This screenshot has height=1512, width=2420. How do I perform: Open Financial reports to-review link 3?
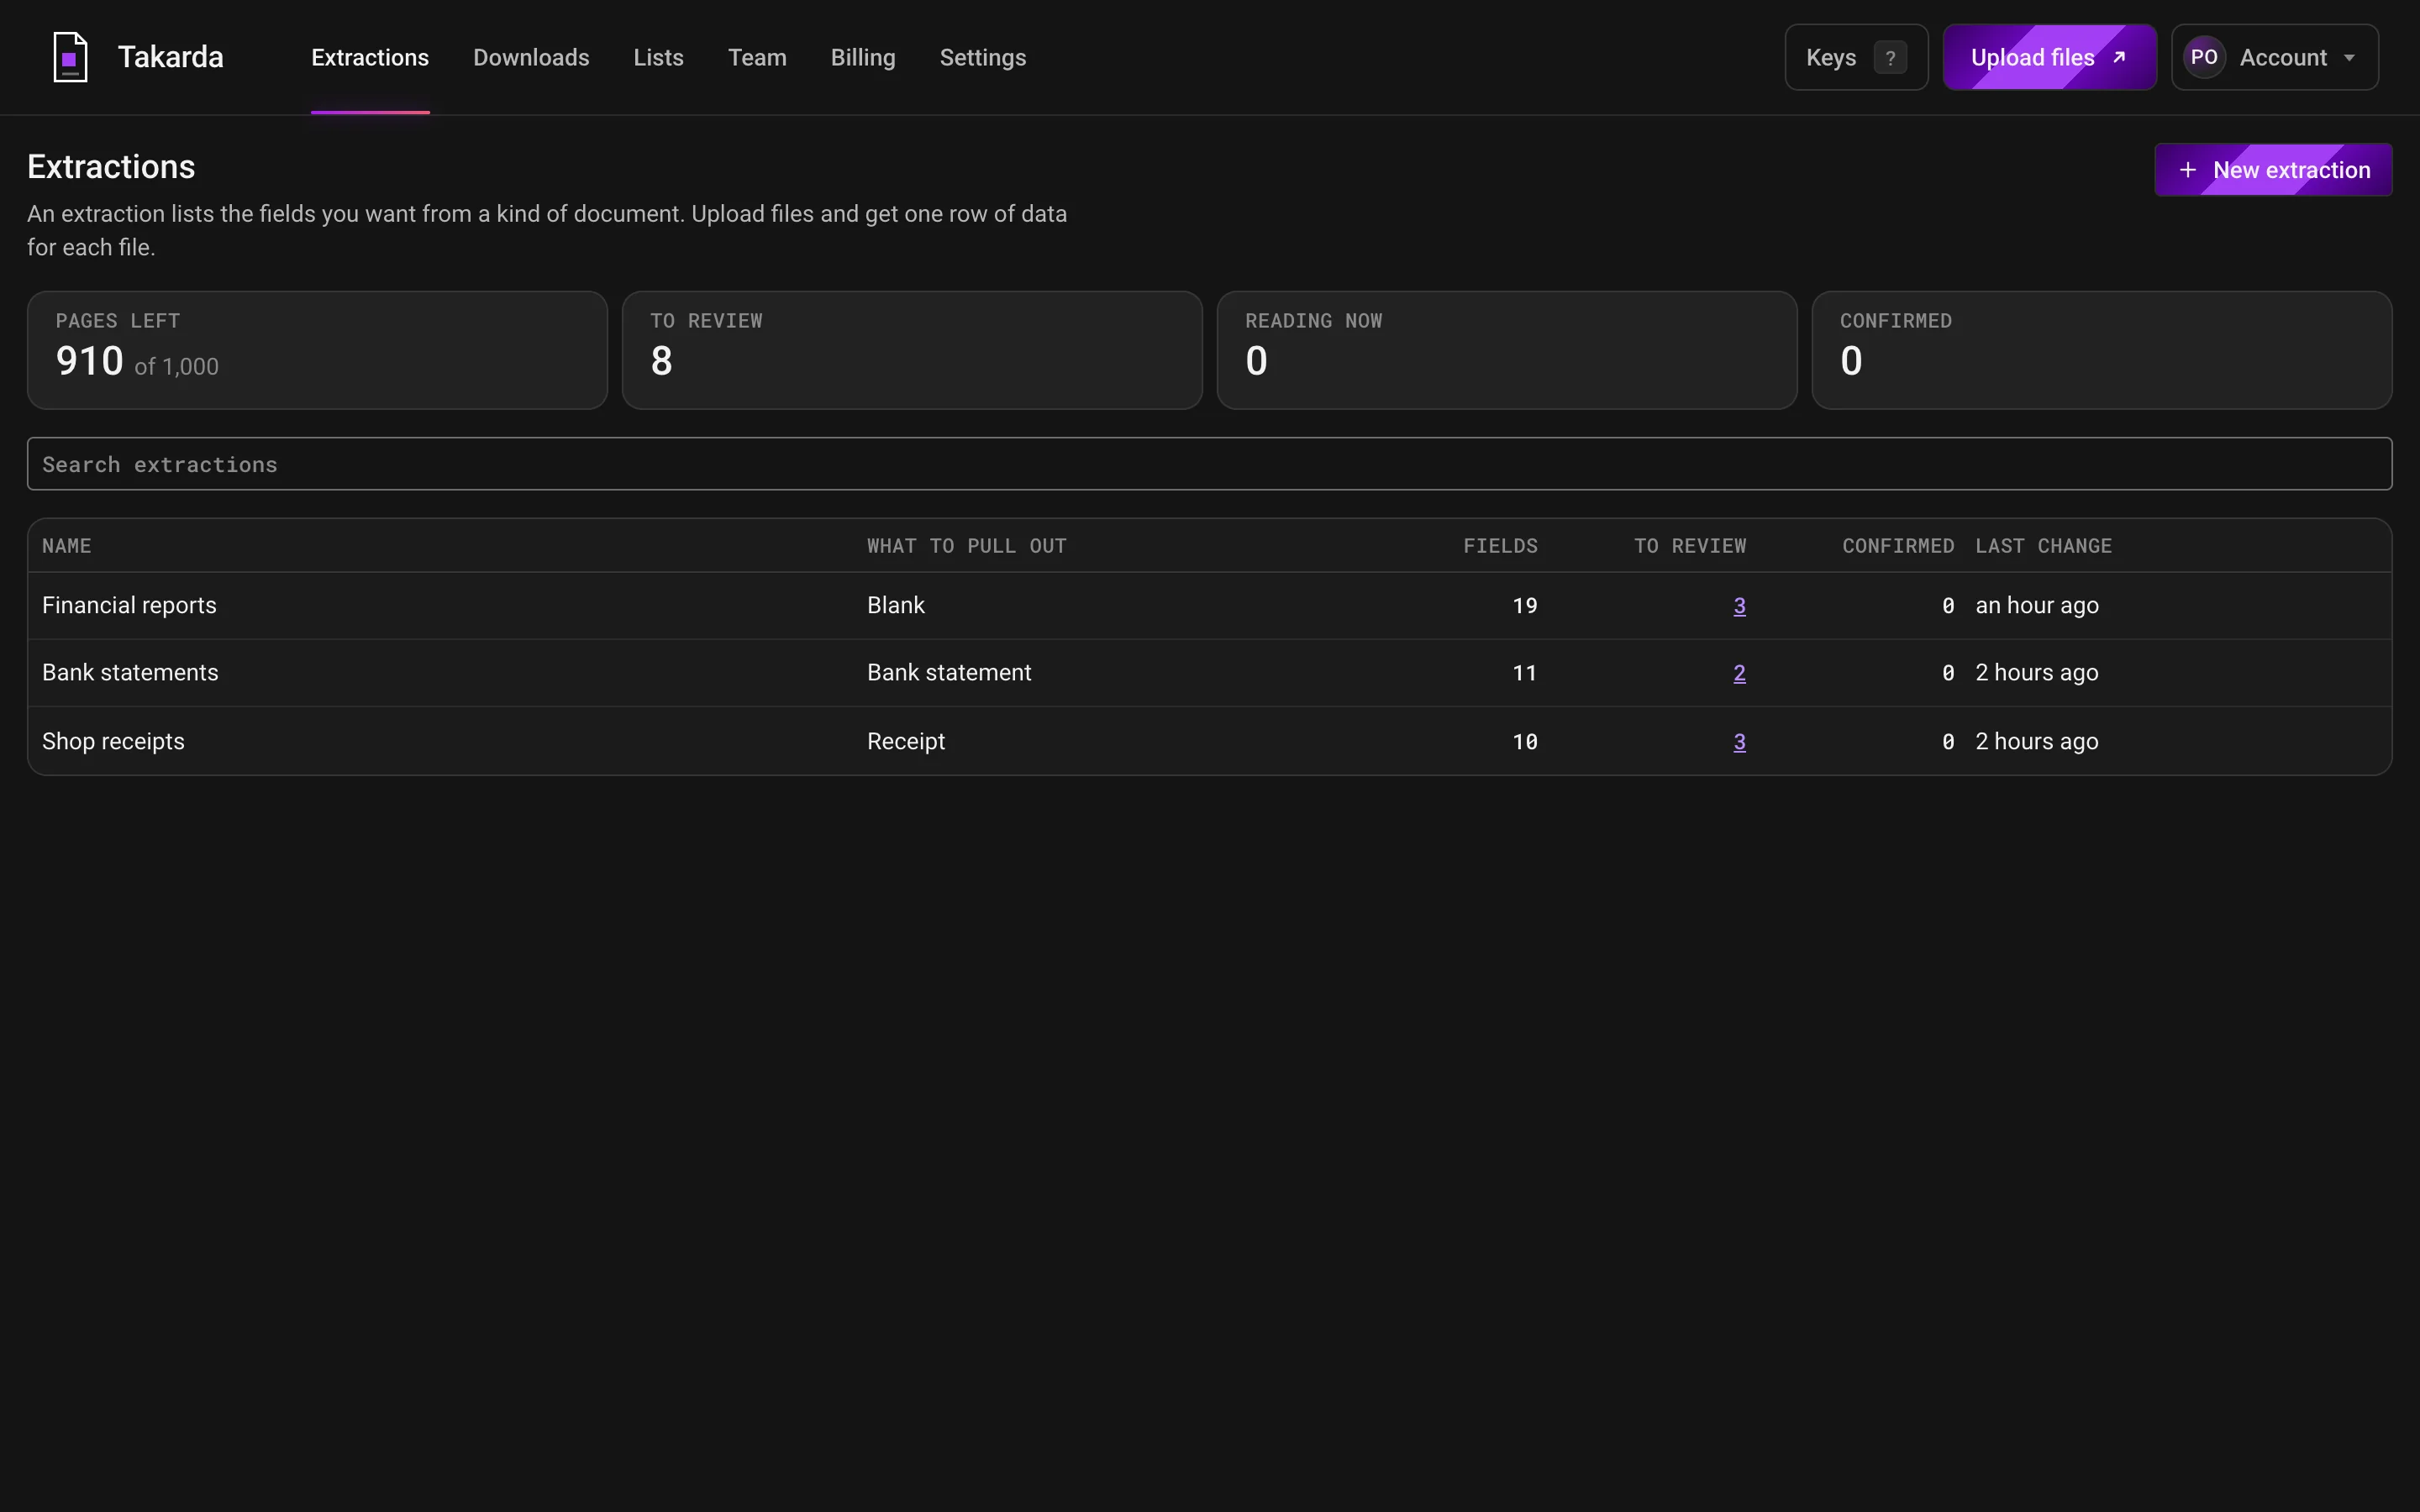pos(1739,606)
